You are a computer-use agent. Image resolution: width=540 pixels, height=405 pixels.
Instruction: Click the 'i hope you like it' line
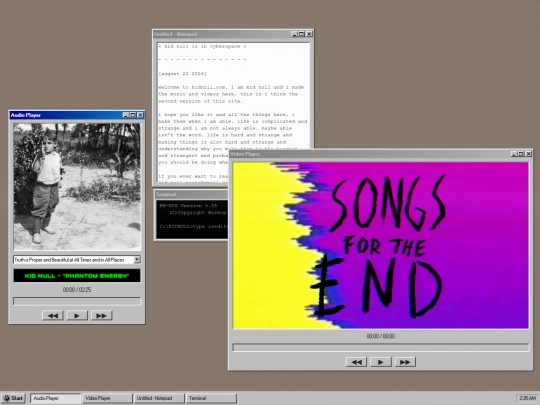click(x=226, y=114)
